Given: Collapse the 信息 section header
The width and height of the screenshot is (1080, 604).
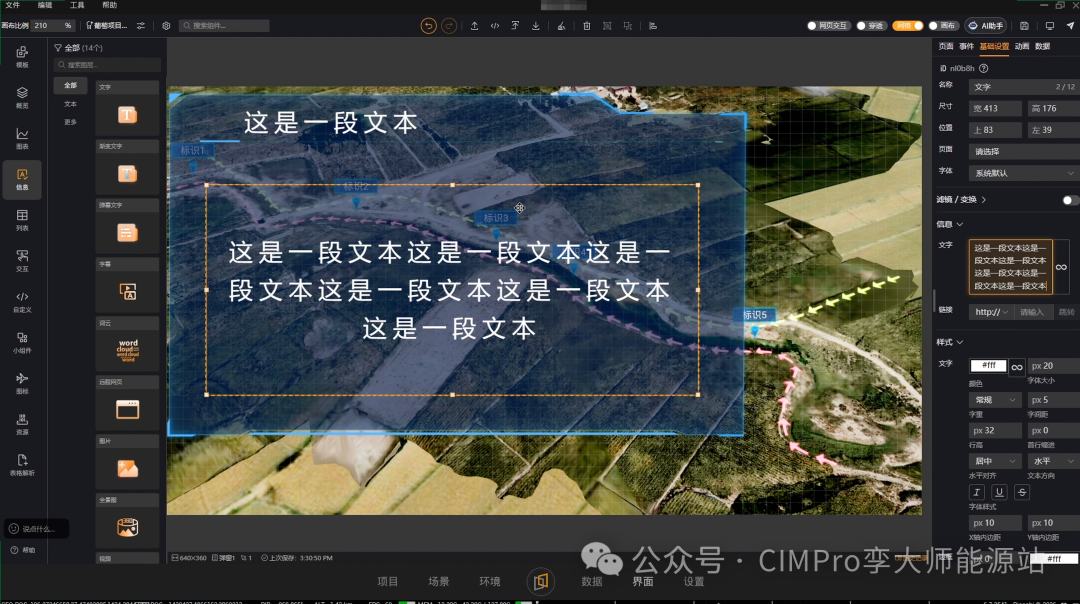Looking at the screenshot, I should [x=950, y=224].
